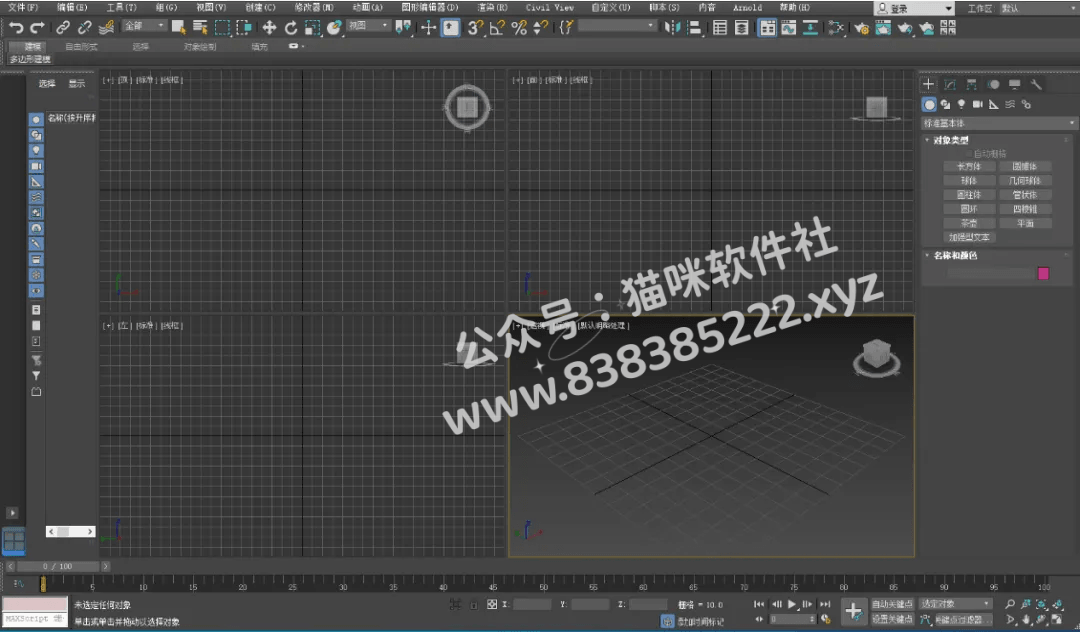This screenshot has height=632, width=1080.
Task: Select the Lights category lightbulb icon
Action: point(962,104)
